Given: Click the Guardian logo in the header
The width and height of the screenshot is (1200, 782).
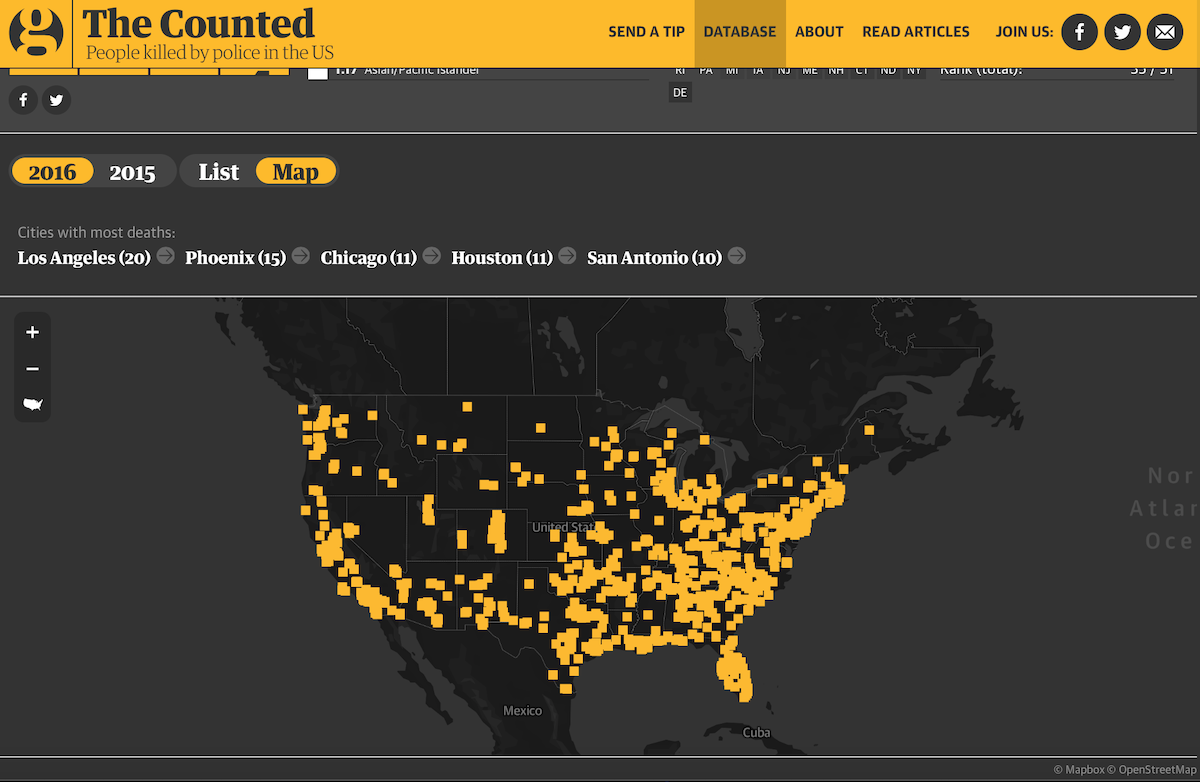Looking at the screenshot, I should pyautogui.click(x=36, y=33).
